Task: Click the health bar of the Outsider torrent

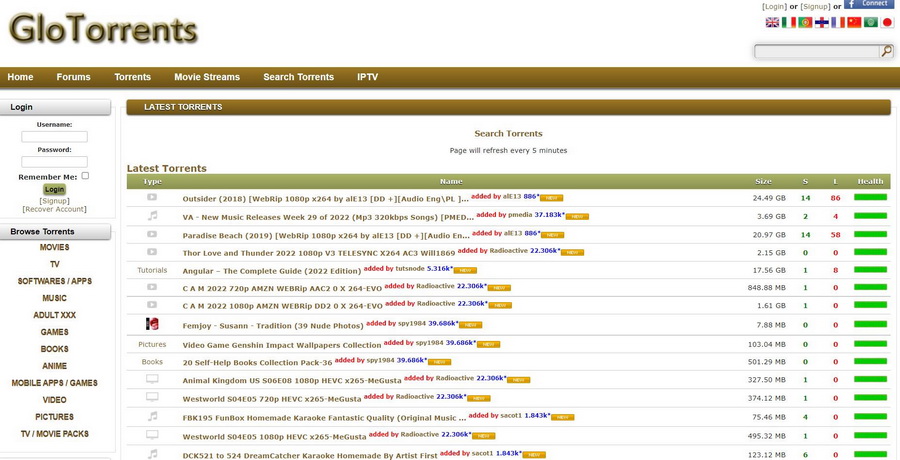Action: tap(870, 198)
